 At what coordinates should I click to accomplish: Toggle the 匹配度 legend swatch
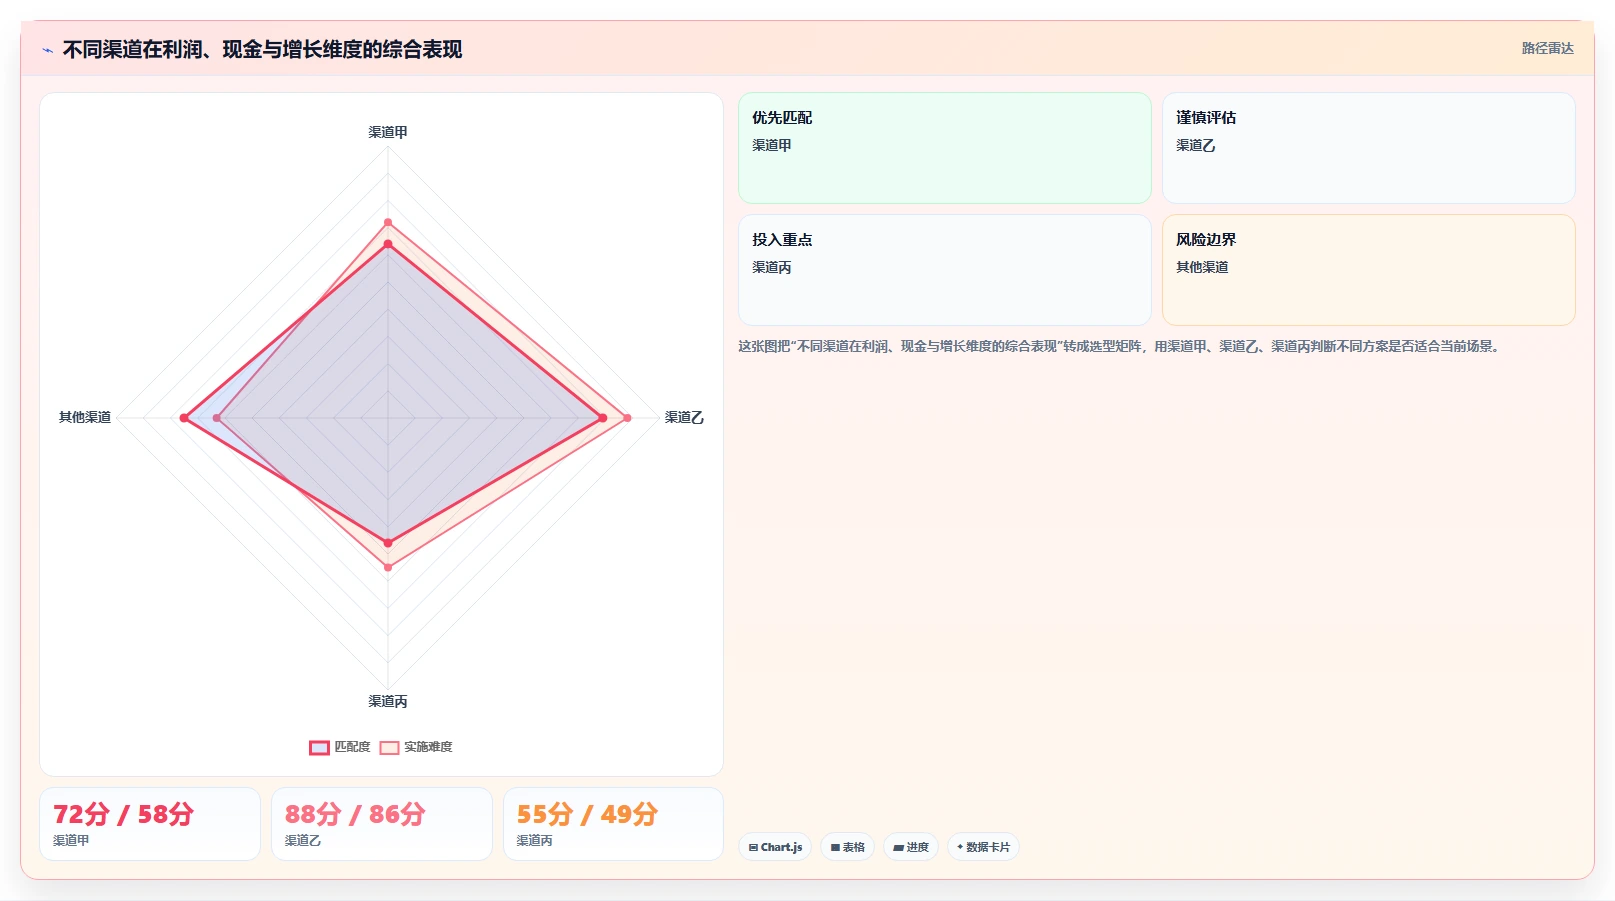tap(319, 747)
